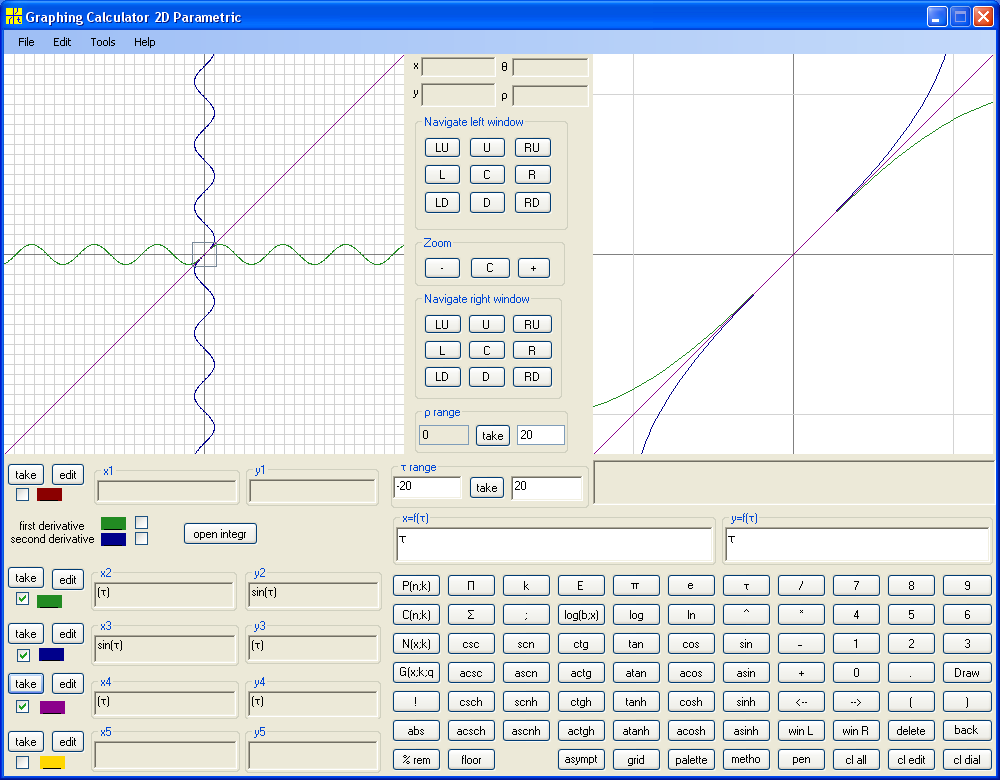Image resolution: width=1000 pixels, height=780 pixels.
Task: Open the Tools menu
Action: click(103, 42)
